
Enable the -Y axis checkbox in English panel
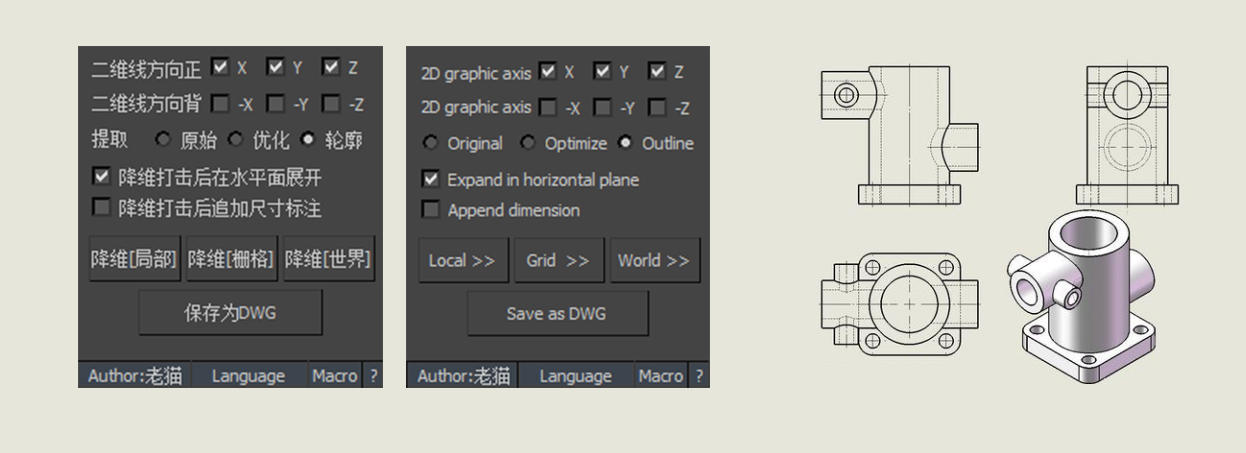pyautogui.click(x=602, y=106)
